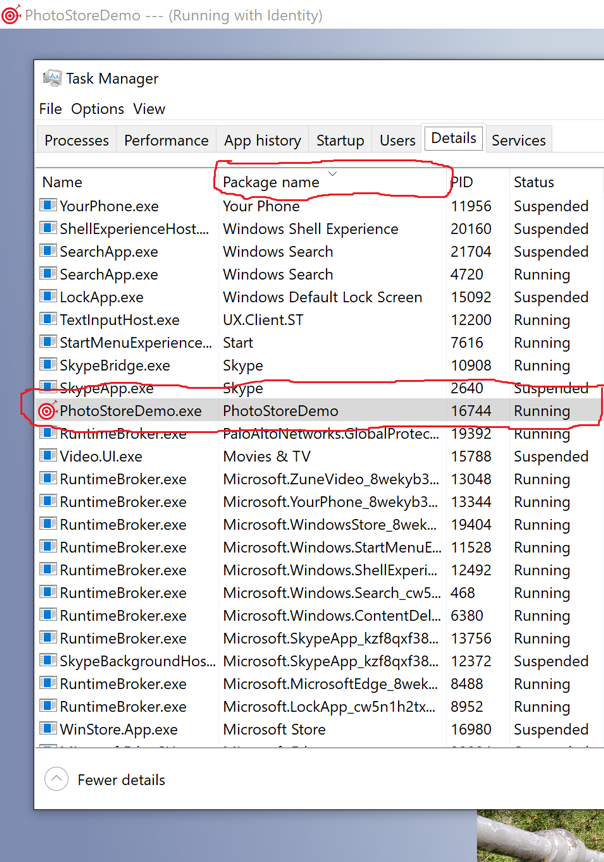Click the YourPhone.exe process icon
This screenshot has height=862, width=604.
[x=47, y=206]
